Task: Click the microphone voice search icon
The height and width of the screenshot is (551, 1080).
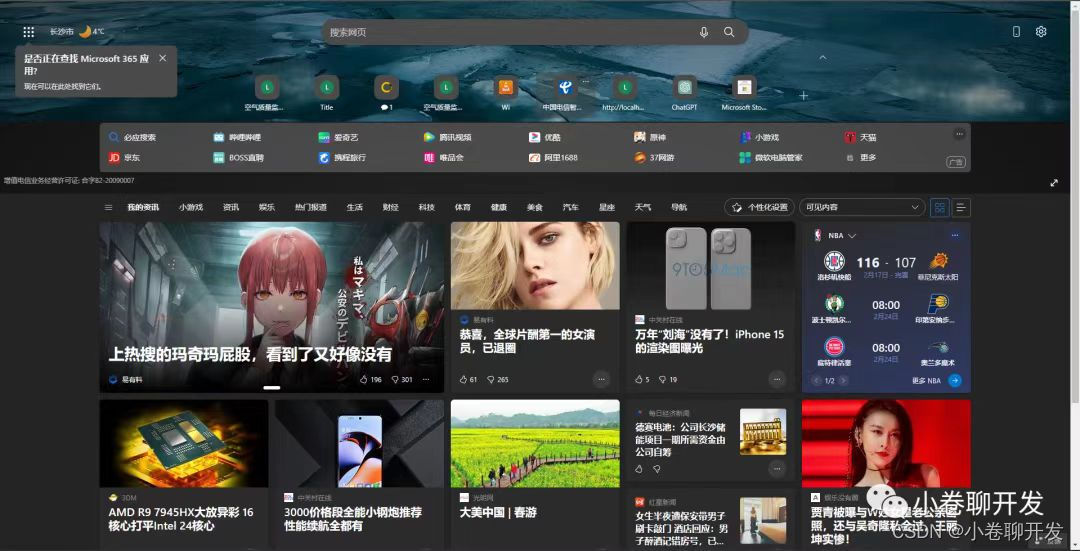Action: [x=703, y=32]
